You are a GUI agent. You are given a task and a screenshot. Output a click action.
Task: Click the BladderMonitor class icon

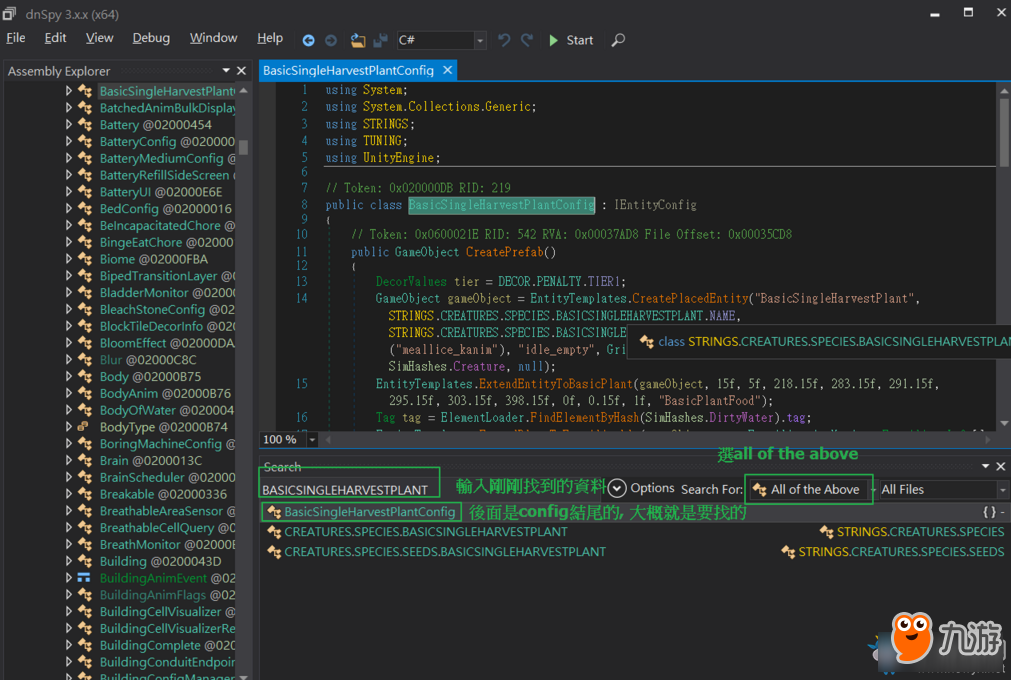point(84,292)
